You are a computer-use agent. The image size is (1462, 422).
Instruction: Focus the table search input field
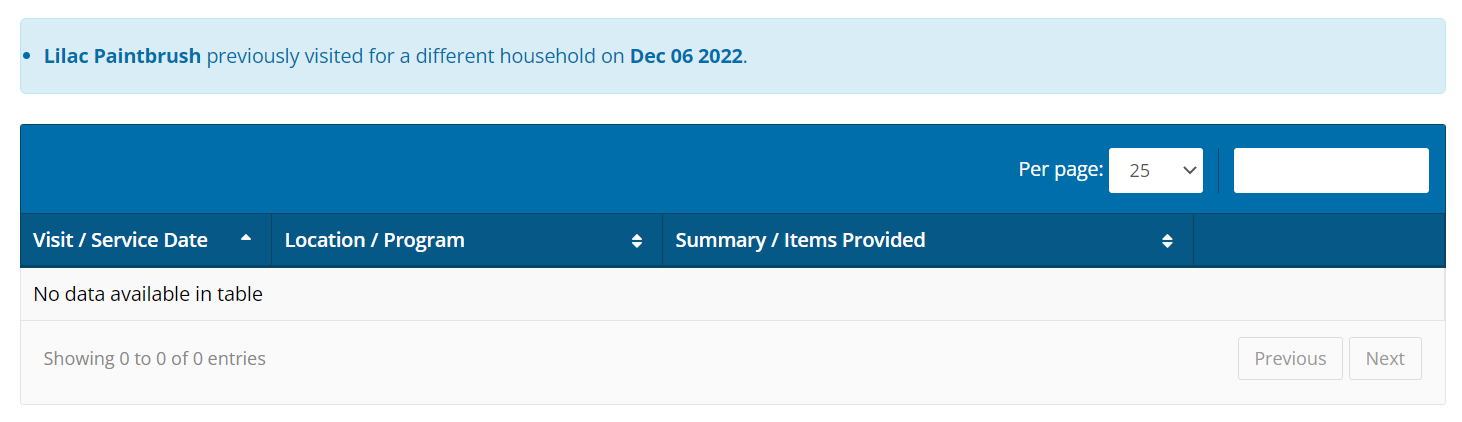click(x=1330, y=170)
